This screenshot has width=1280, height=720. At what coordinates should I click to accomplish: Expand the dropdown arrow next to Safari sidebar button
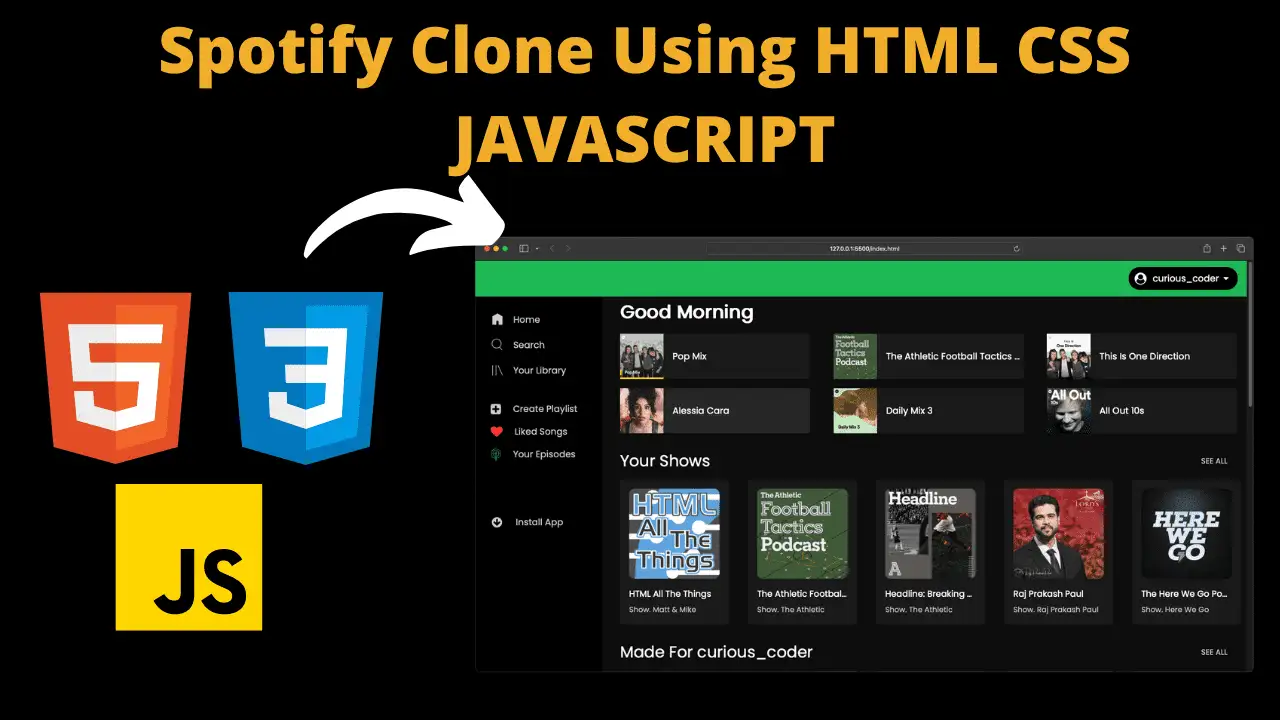tap(536, 248)
